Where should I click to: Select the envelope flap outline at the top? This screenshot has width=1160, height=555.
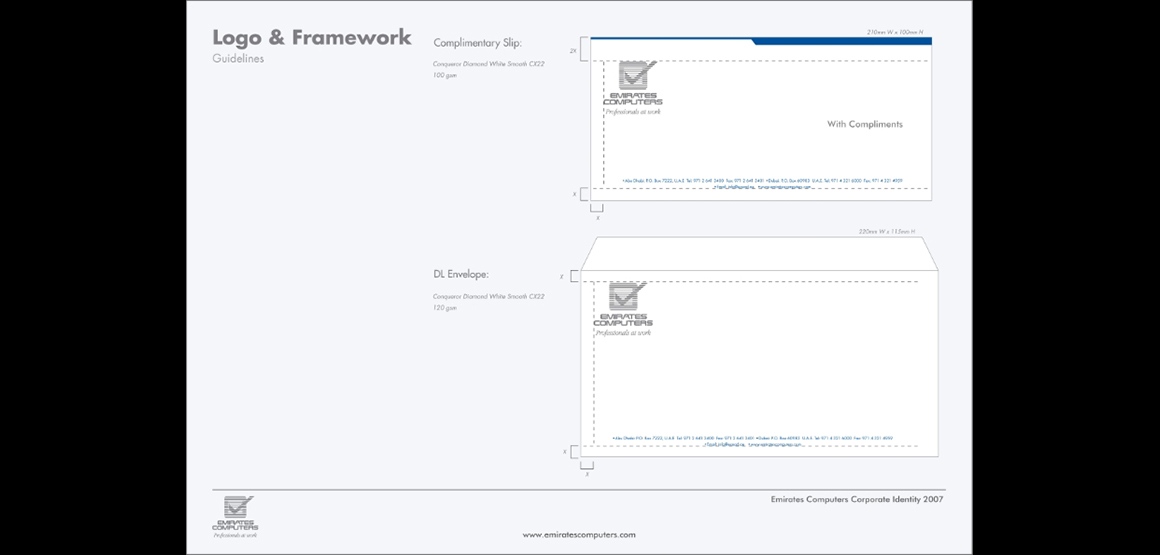tap(760, 253)
